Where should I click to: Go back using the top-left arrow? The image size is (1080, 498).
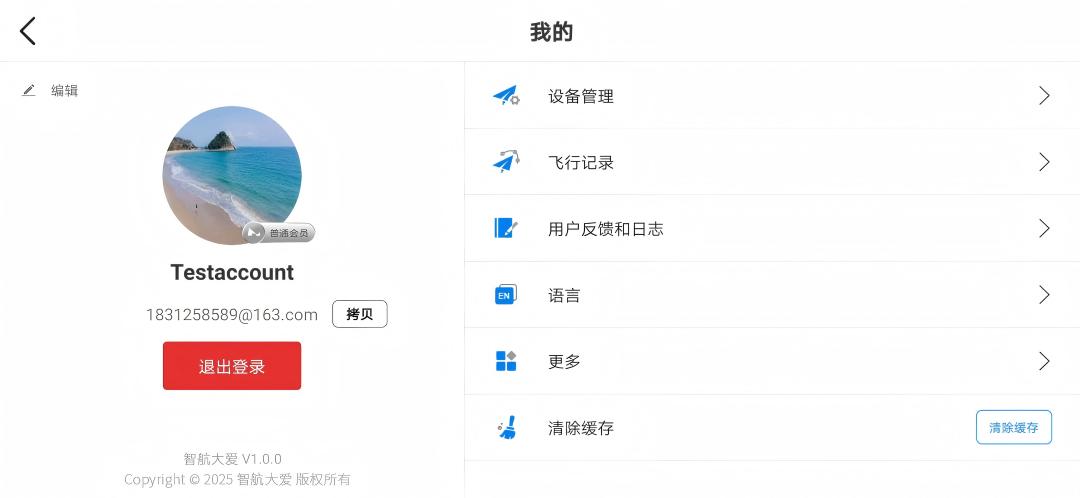click(28, 32)
